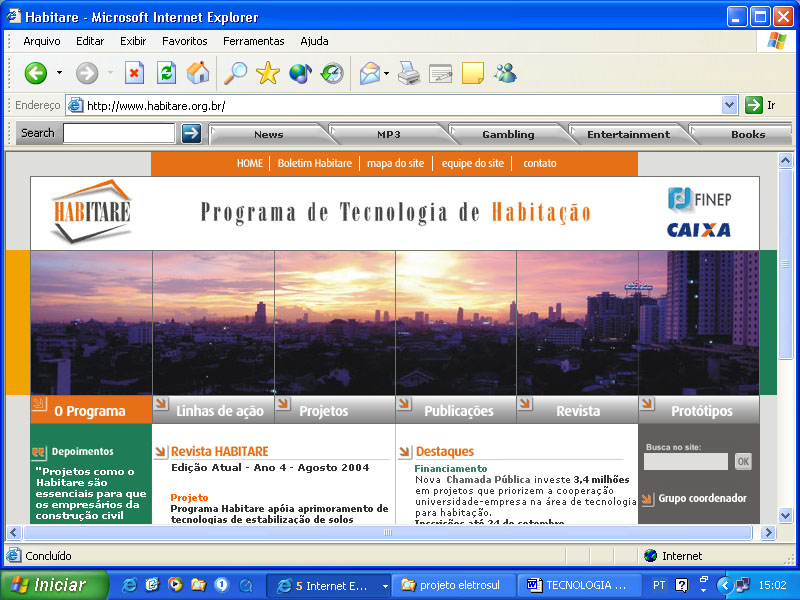Open the Ajuda menu

pos(314,41)
